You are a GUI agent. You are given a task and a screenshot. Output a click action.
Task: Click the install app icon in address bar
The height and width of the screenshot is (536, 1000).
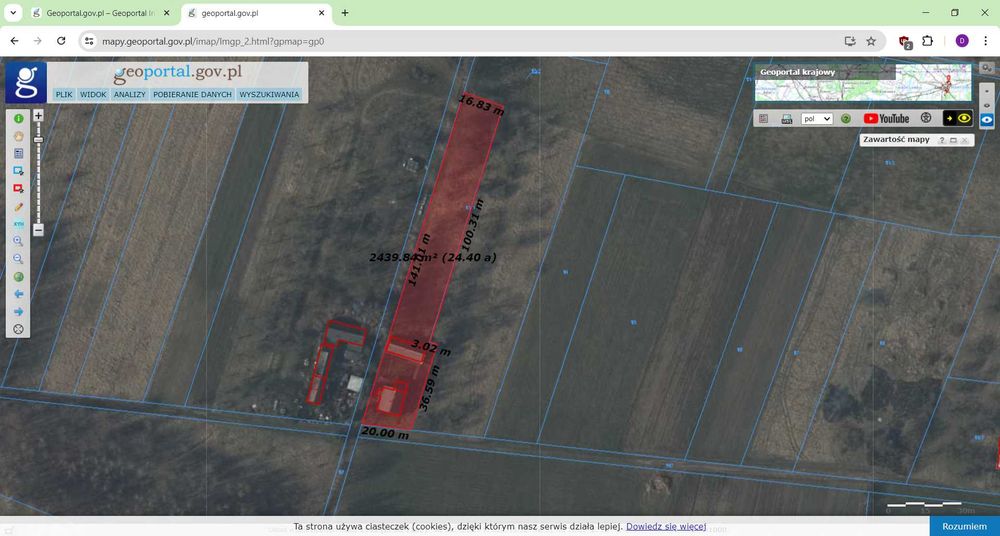pyautogui.click(x=849, y=41)
